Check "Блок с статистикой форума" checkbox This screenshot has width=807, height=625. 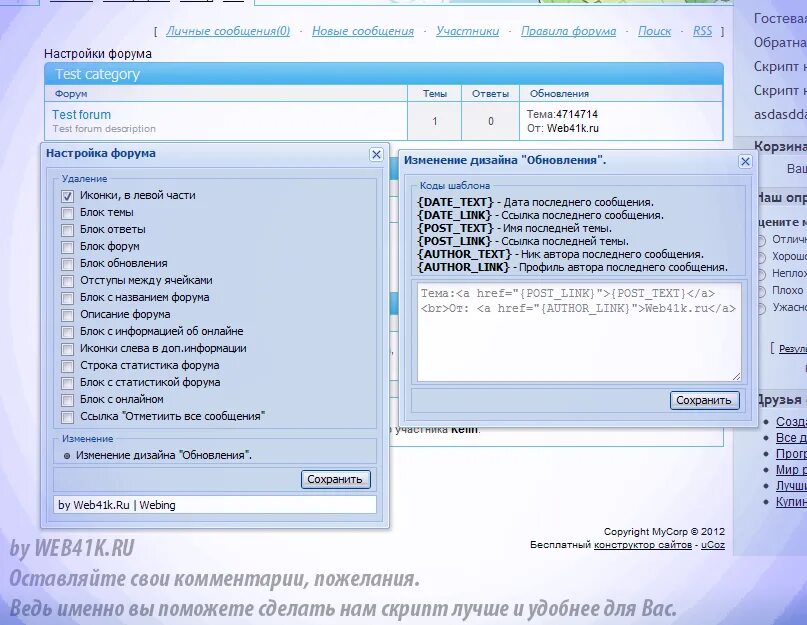pos(67,383)
